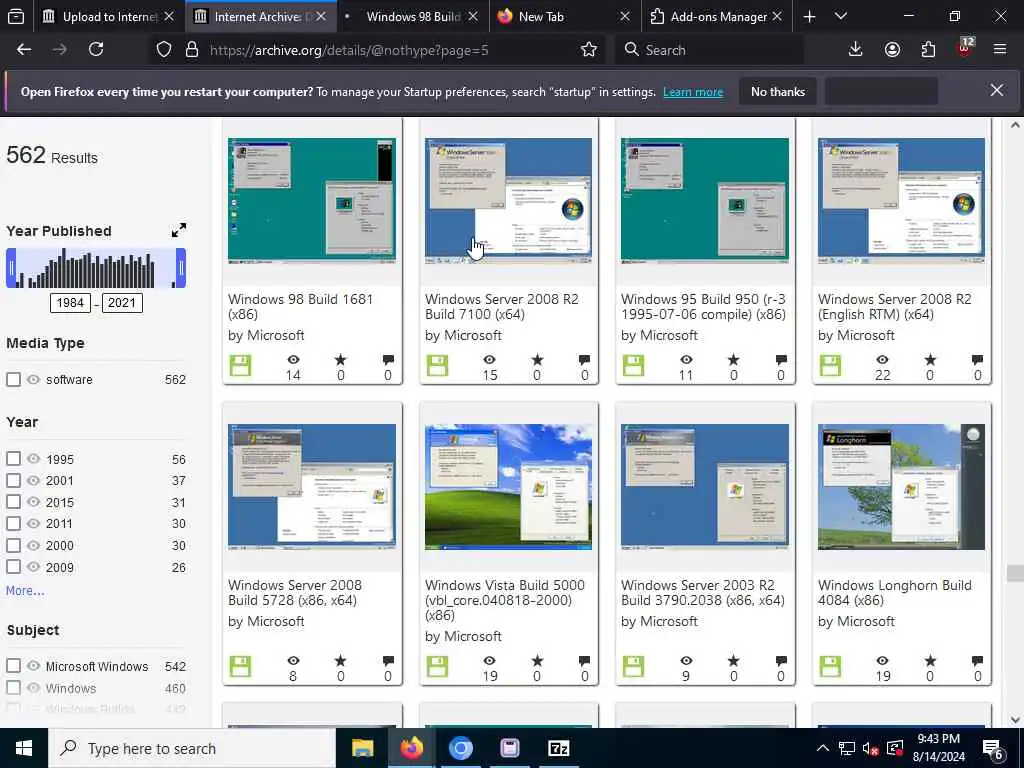1024x768 pixels.
Task: Expand the Year Published histogram
Action: click(x=178, y=230)
